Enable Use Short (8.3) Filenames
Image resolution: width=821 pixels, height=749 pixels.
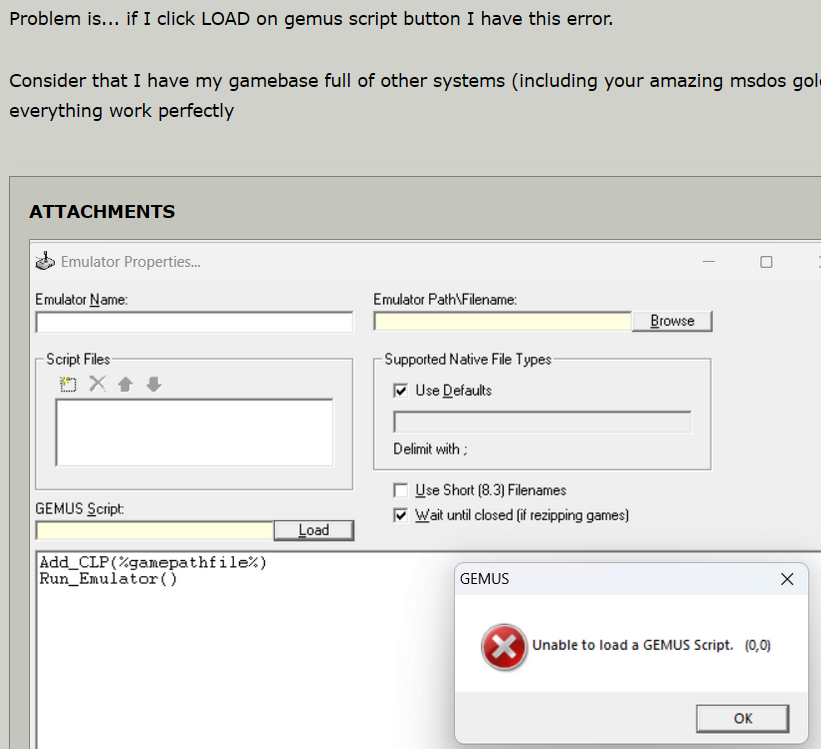[401, 490]
